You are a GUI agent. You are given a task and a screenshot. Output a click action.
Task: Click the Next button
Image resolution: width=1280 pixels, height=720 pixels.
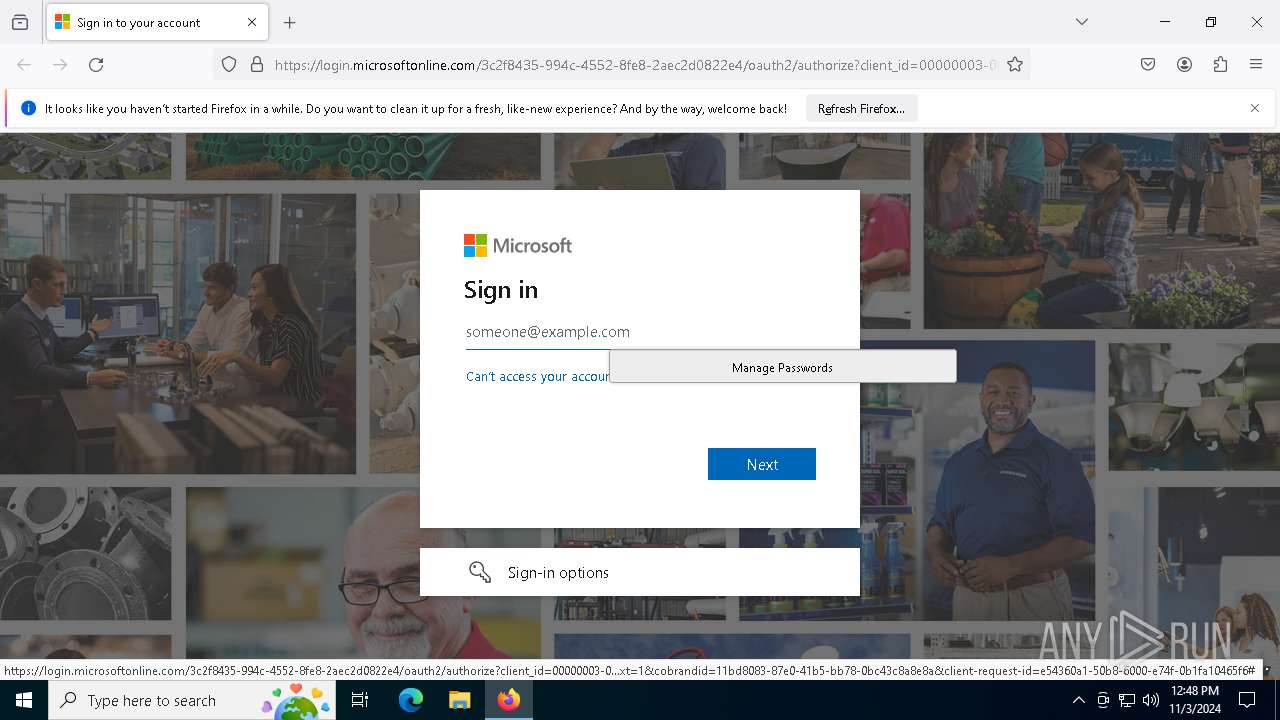[762, 464]
